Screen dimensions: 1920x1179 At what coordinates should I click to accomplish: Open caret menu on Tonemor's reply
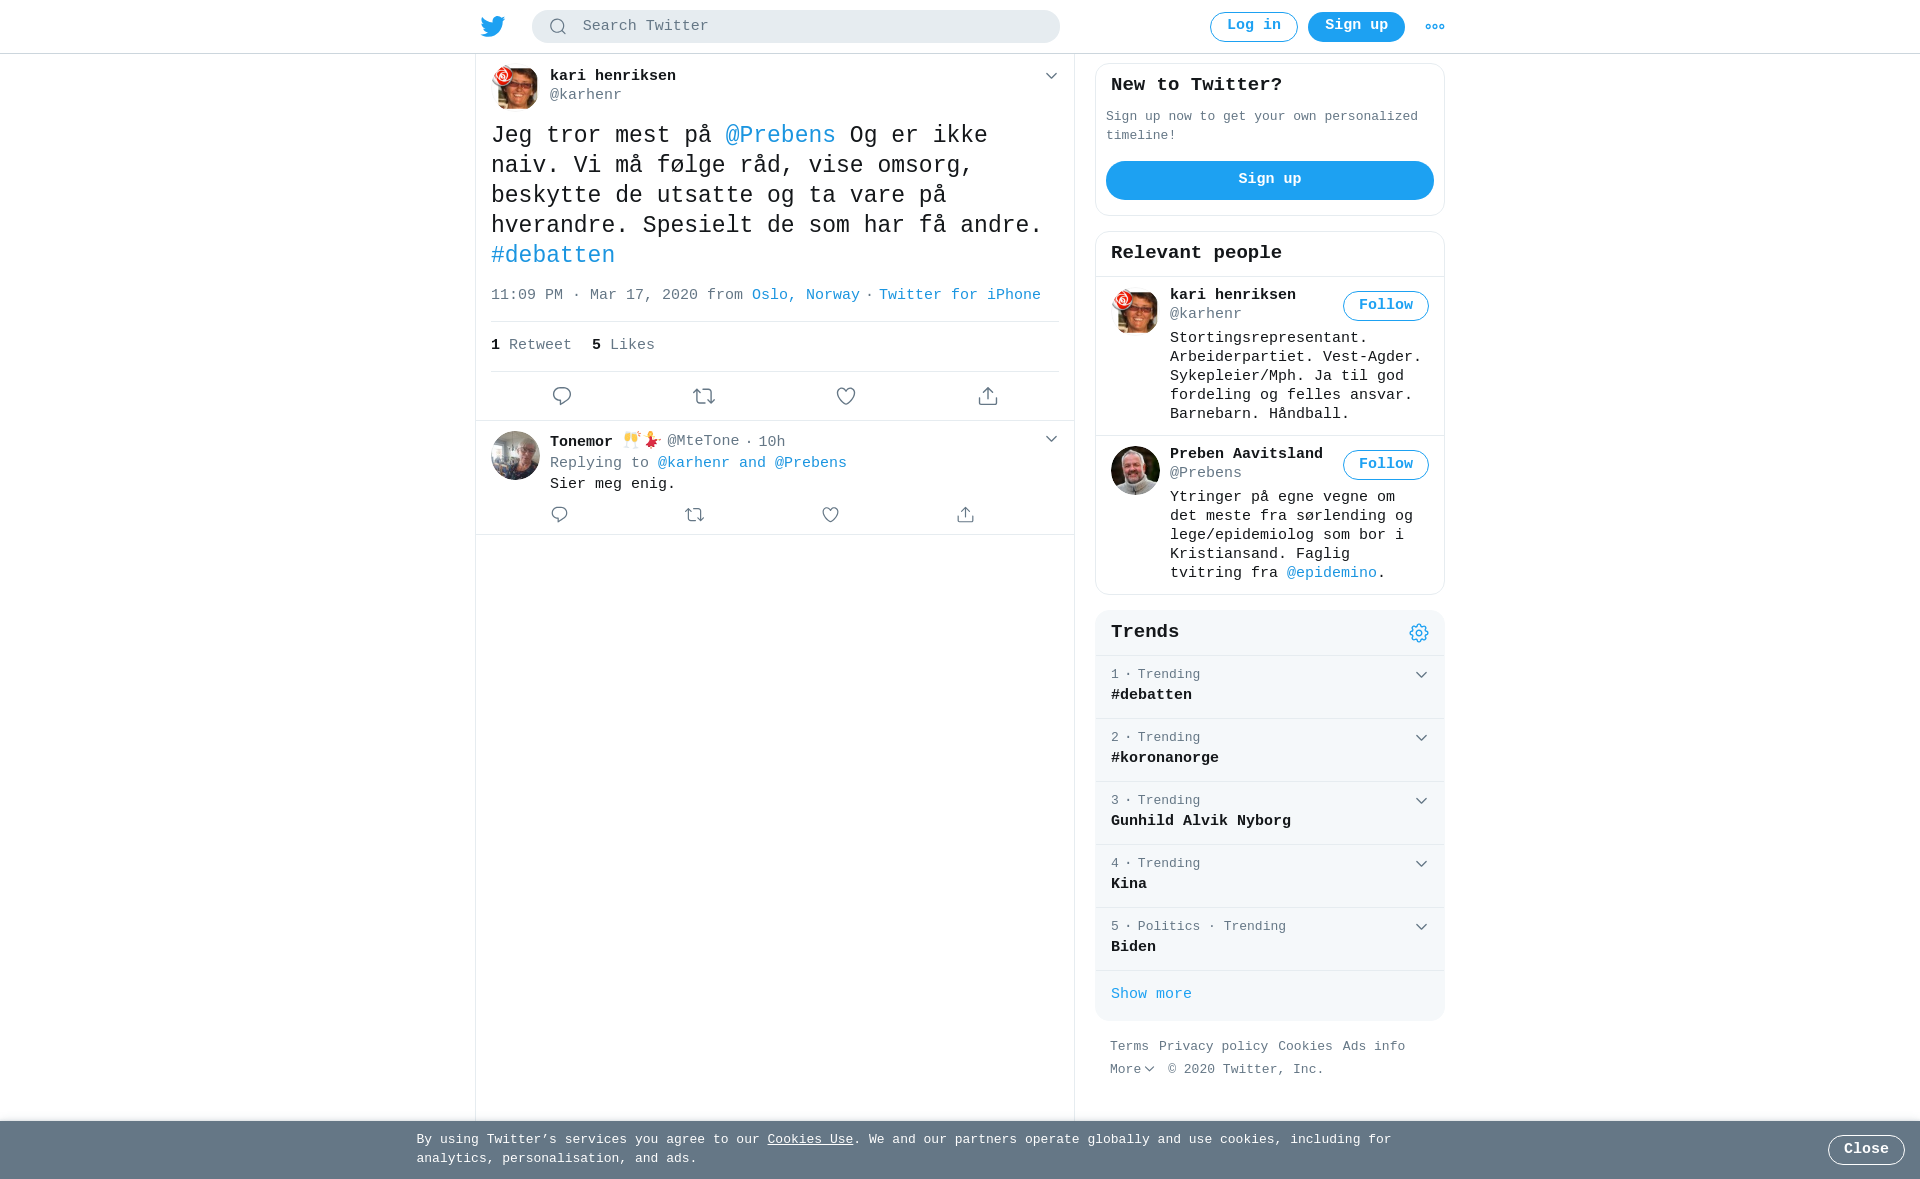click(1051, 439)
